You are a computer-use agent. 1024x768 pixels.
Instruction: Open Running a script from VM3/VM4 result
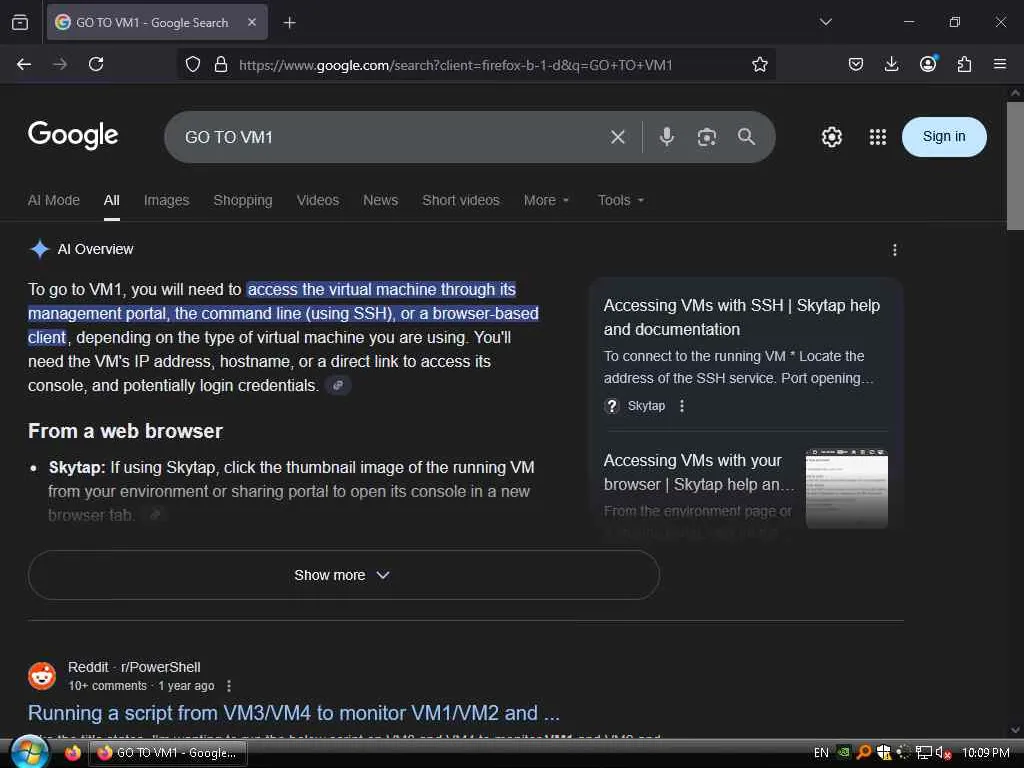(294, 713)
